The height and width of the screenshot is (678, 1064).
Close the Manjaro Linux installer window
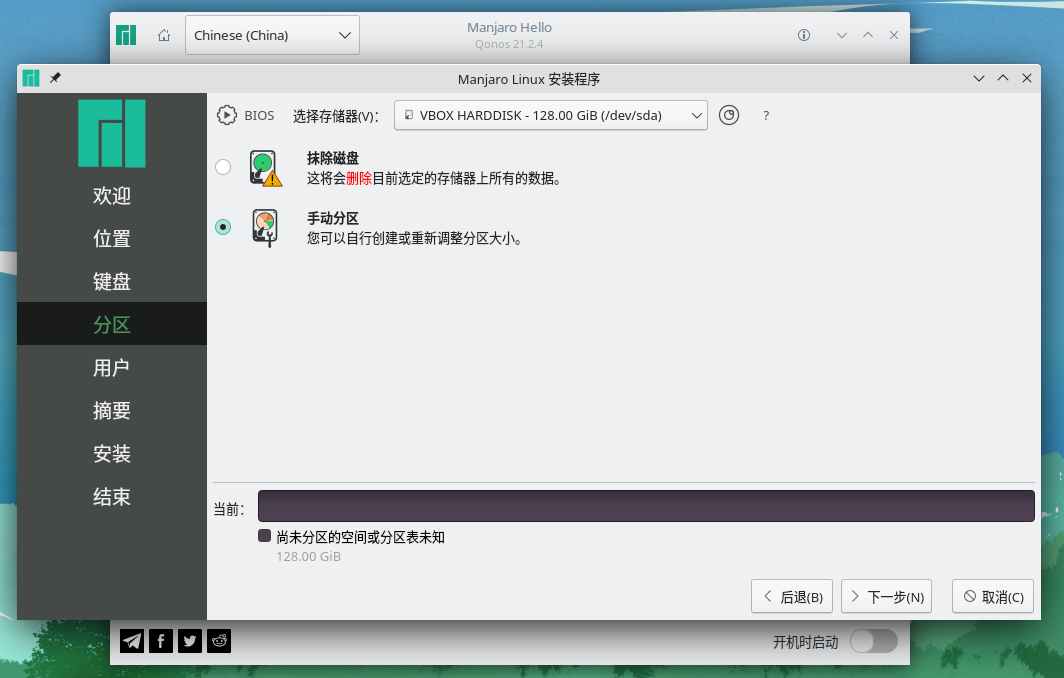[x=1027, y=78]
